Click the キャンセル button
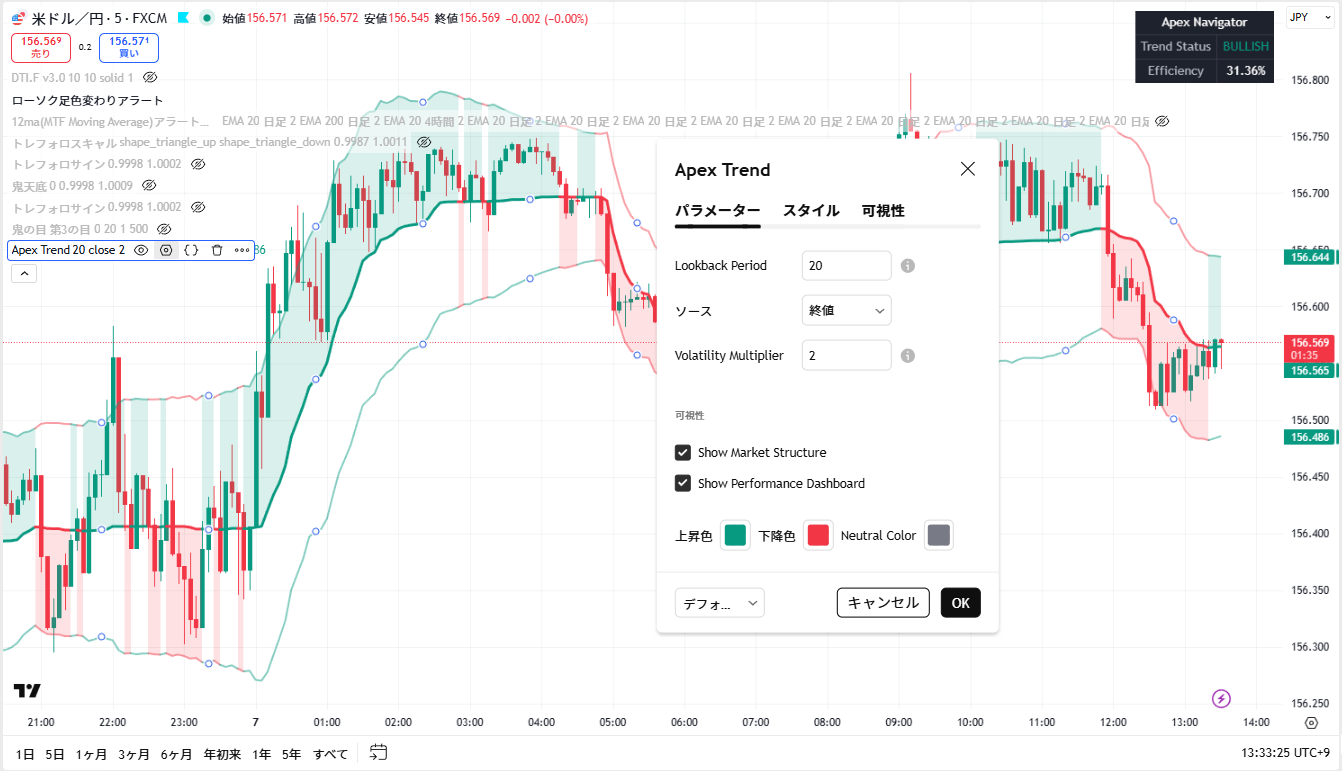The height and width of the screenshot is (771, 1342). point(883,603)
